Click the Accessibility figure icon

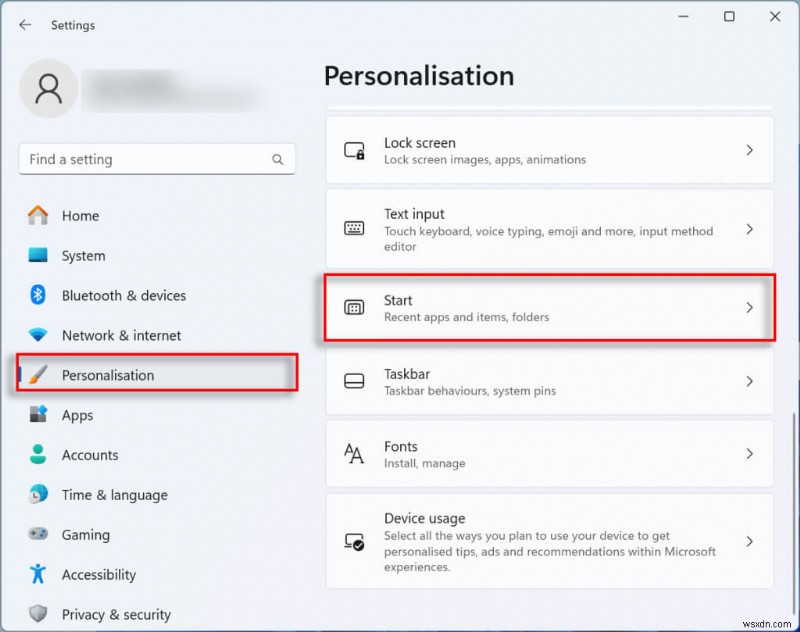click(38, 574)
